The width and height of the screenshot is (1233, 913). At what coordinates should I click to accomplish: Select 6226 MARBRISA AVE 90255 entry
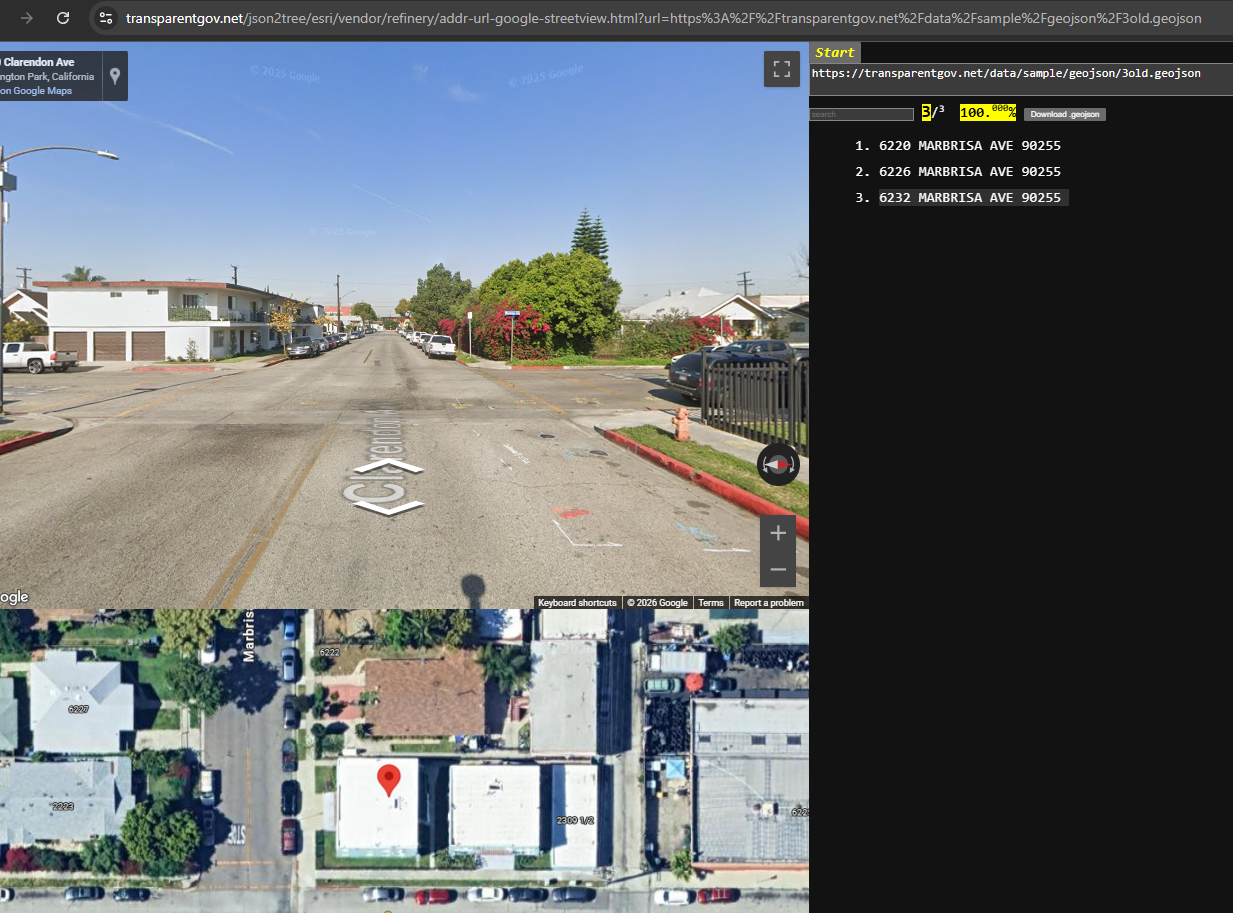click(x=969, y=172)
